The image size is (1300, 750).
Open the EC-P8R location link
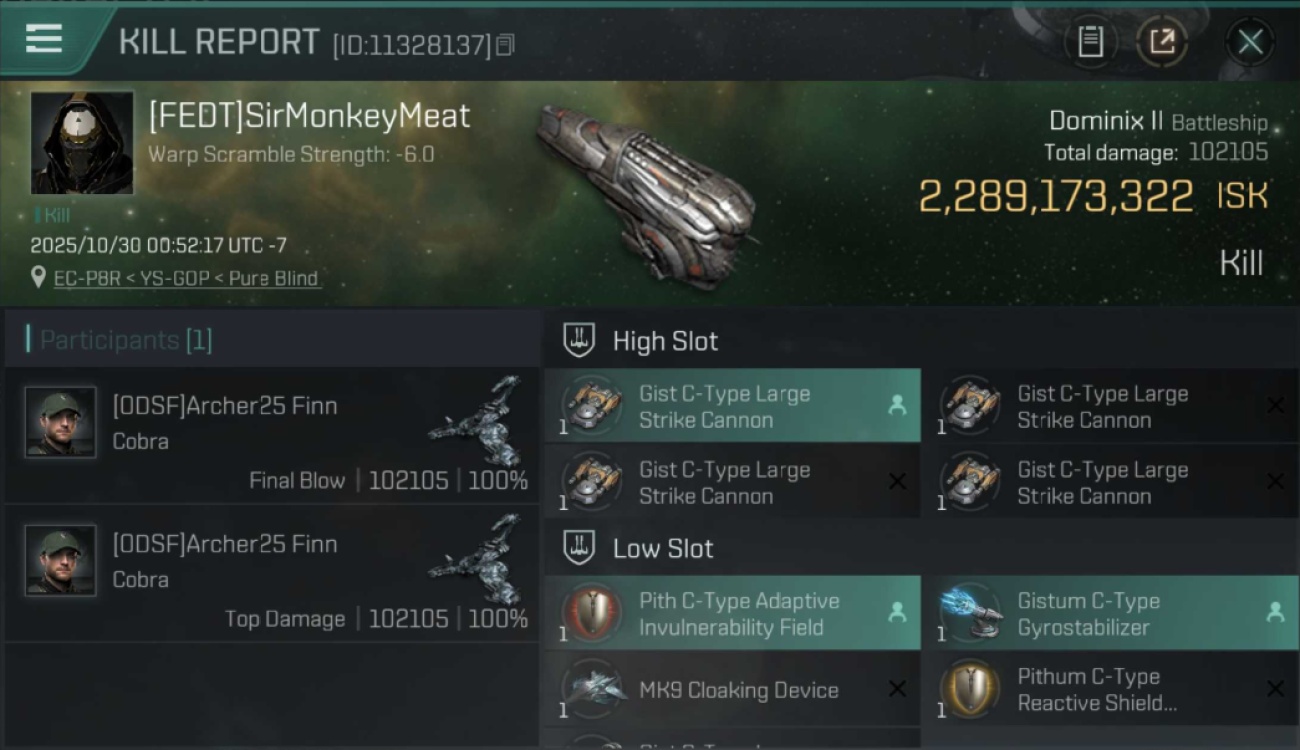point(187,278)
